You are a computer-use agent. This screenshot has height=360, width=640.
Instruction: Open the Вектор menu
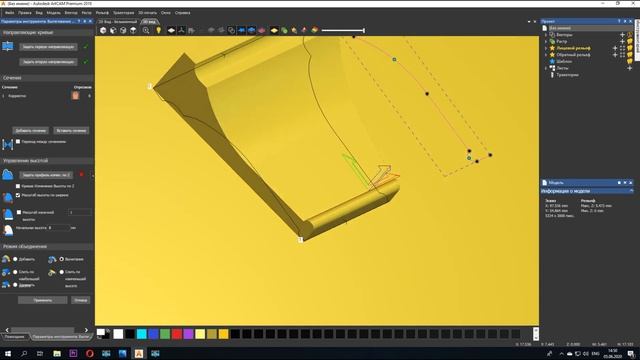71,13
